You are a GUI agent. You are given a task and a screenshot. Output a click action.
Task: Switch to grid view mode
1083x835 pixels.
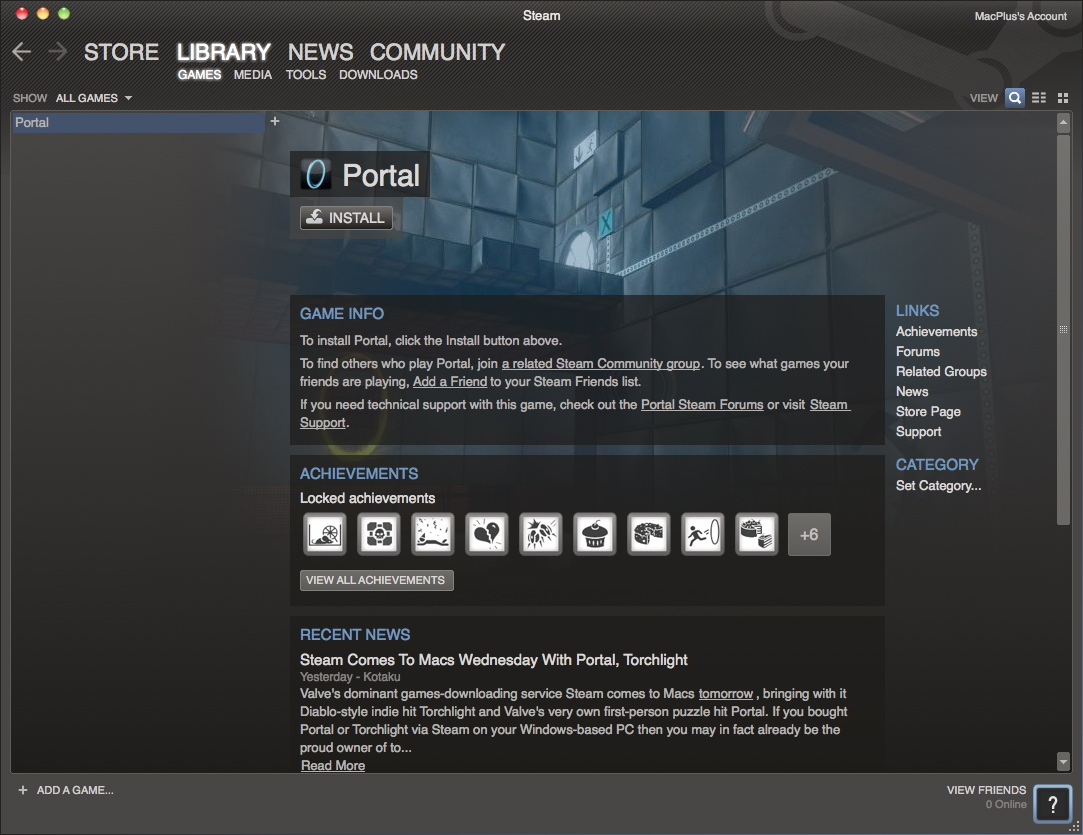click(x=1063, y=98)
